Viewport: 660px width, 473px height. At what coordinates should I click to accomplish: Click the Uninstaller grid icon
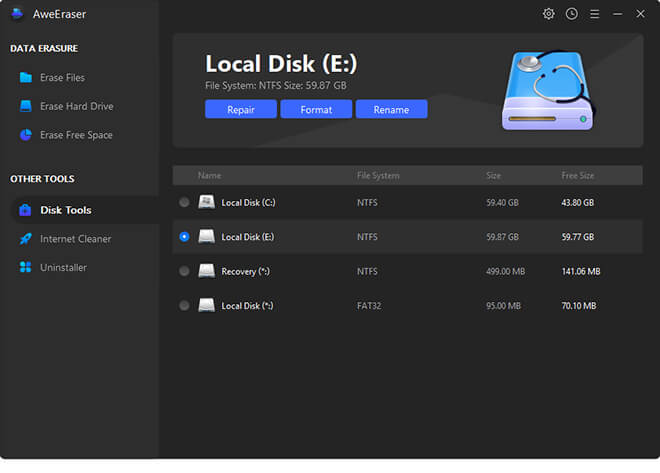(x=26, y=267)
